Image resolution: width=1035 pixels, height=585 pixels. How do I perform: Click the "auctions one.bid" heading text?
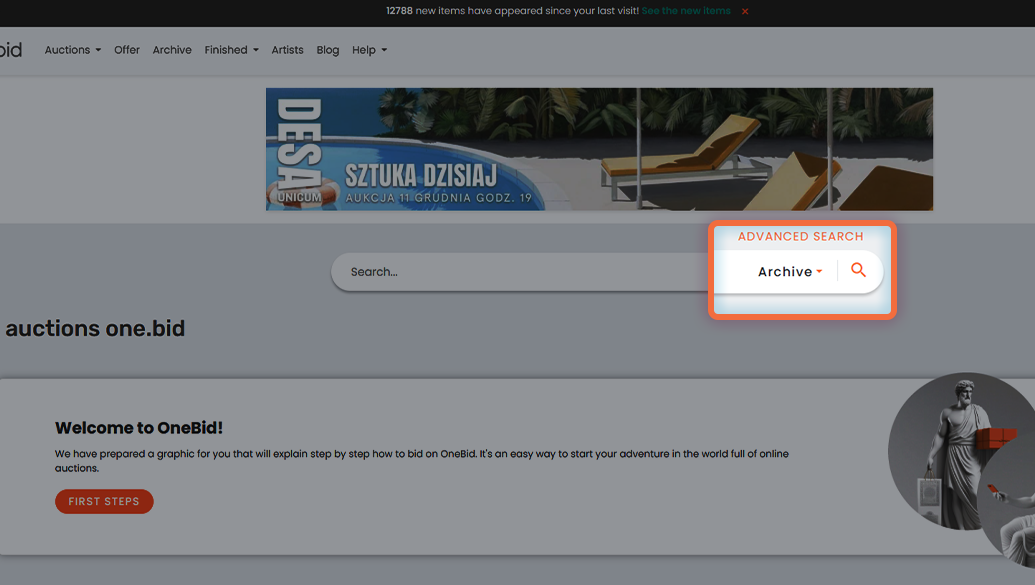(95, 329)
